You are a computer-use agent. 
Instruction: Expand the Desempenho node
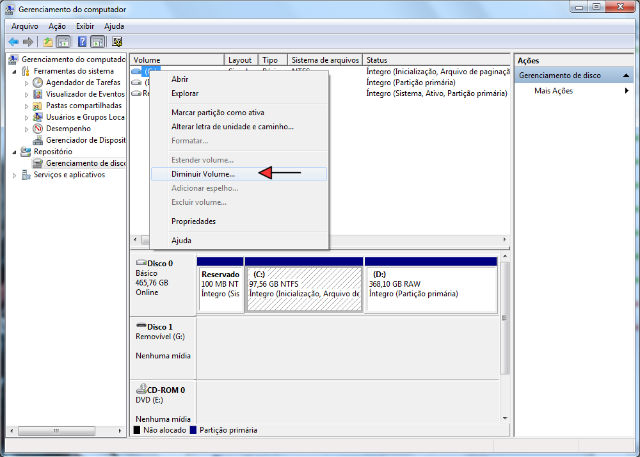point(27,129)
